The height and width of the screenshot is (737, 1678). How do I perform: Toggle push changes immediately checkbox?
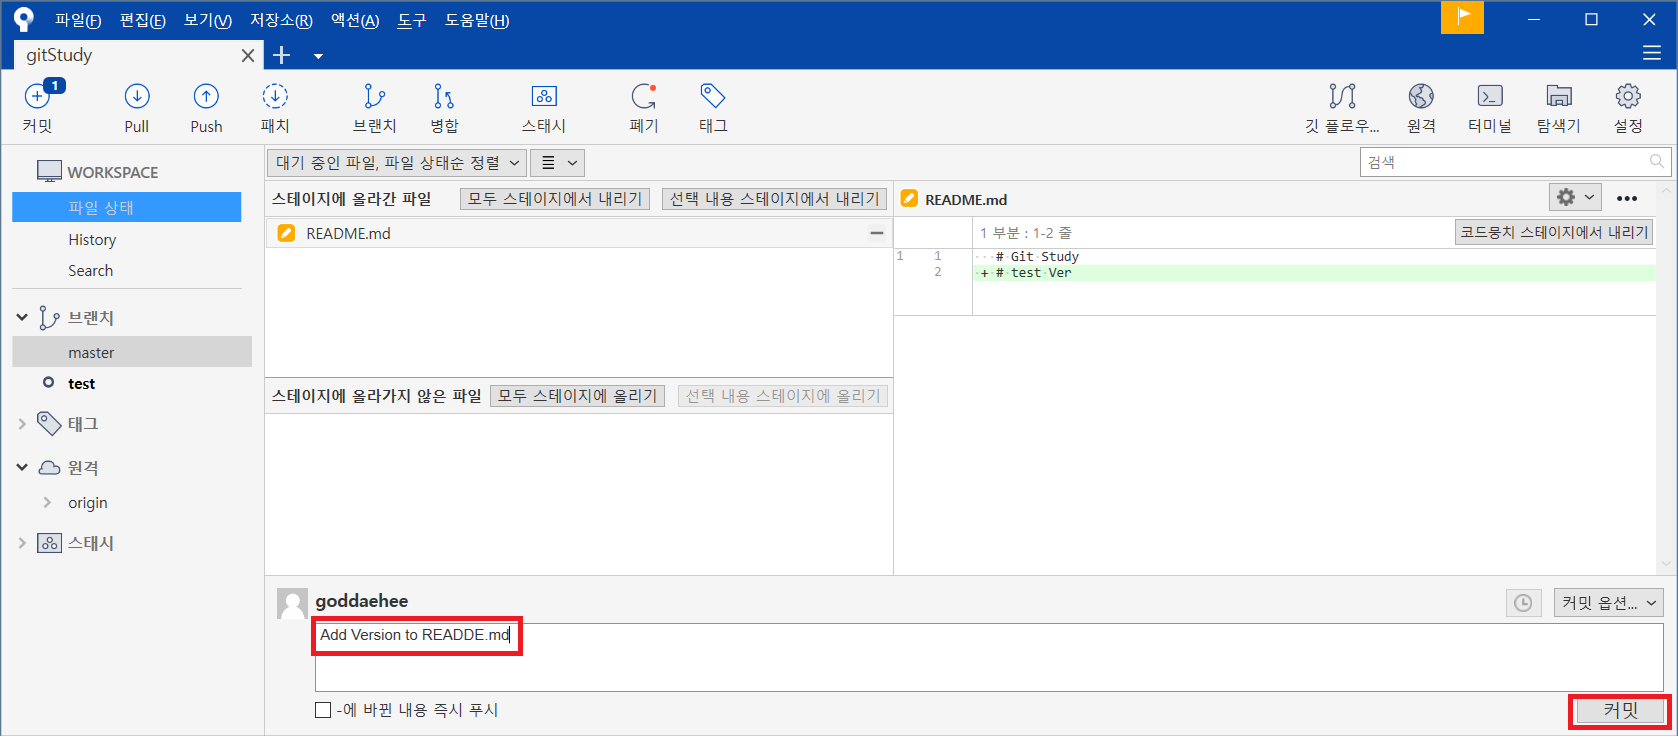pyautogui.click(x=323, y=710)
